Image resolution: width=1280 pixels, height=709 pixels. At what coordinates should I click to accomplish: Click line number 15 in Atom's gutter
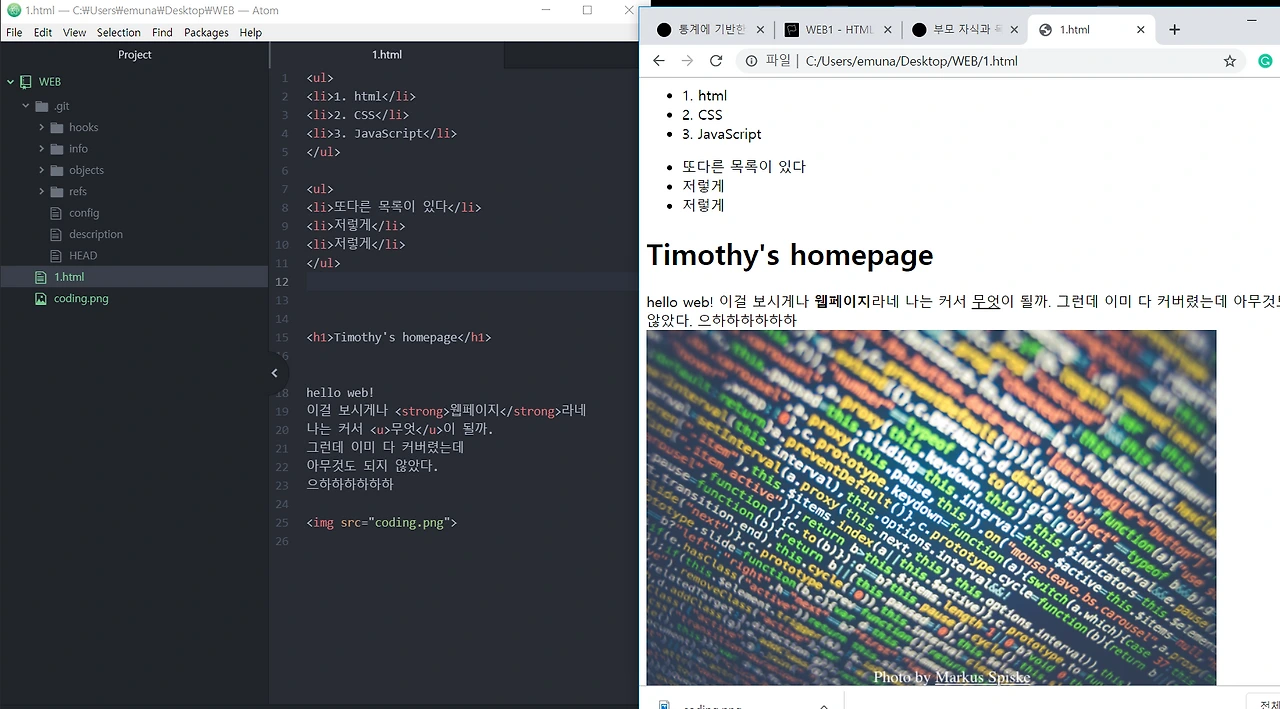pyautogui.click(x=282, y=338)
